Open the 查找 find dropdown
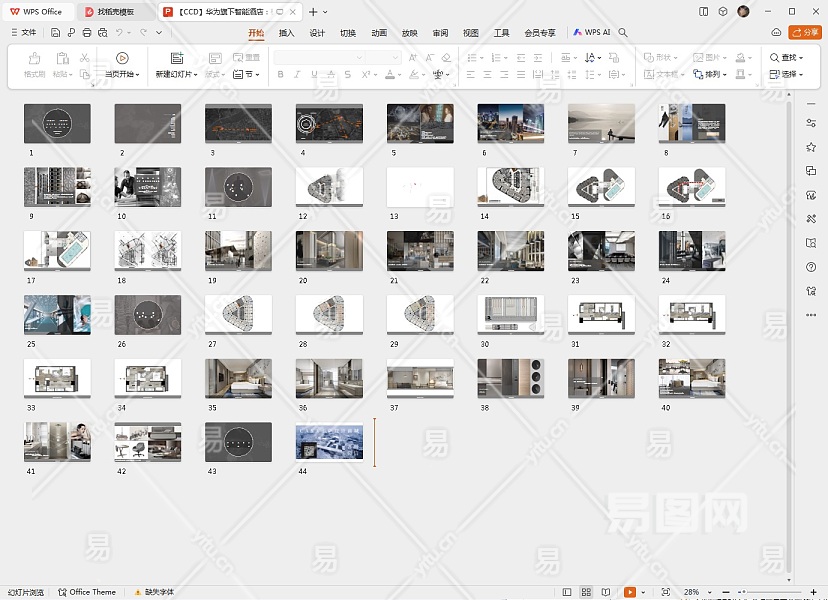828x600 pixels. (786, 58)
